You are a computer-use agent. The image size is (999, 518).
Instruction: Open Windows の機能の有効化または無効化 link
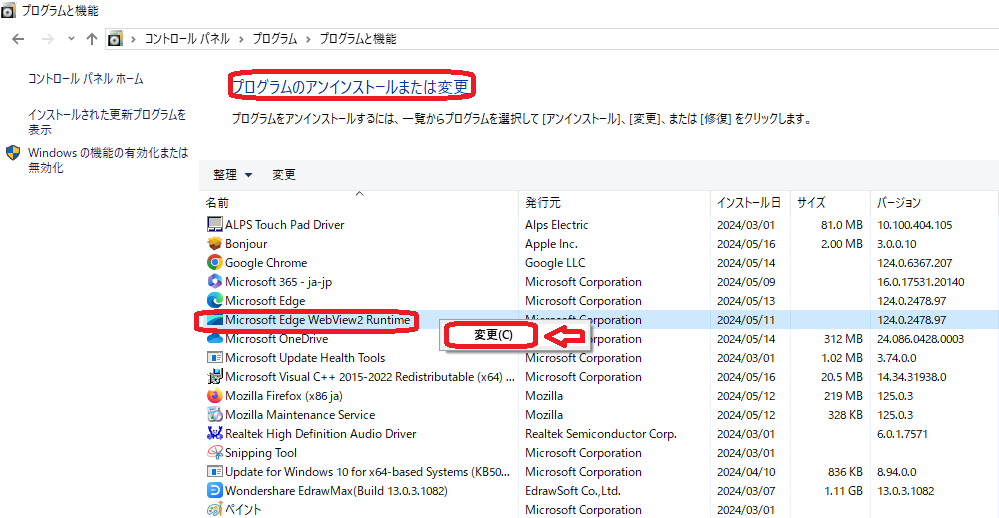pos(108,160)
